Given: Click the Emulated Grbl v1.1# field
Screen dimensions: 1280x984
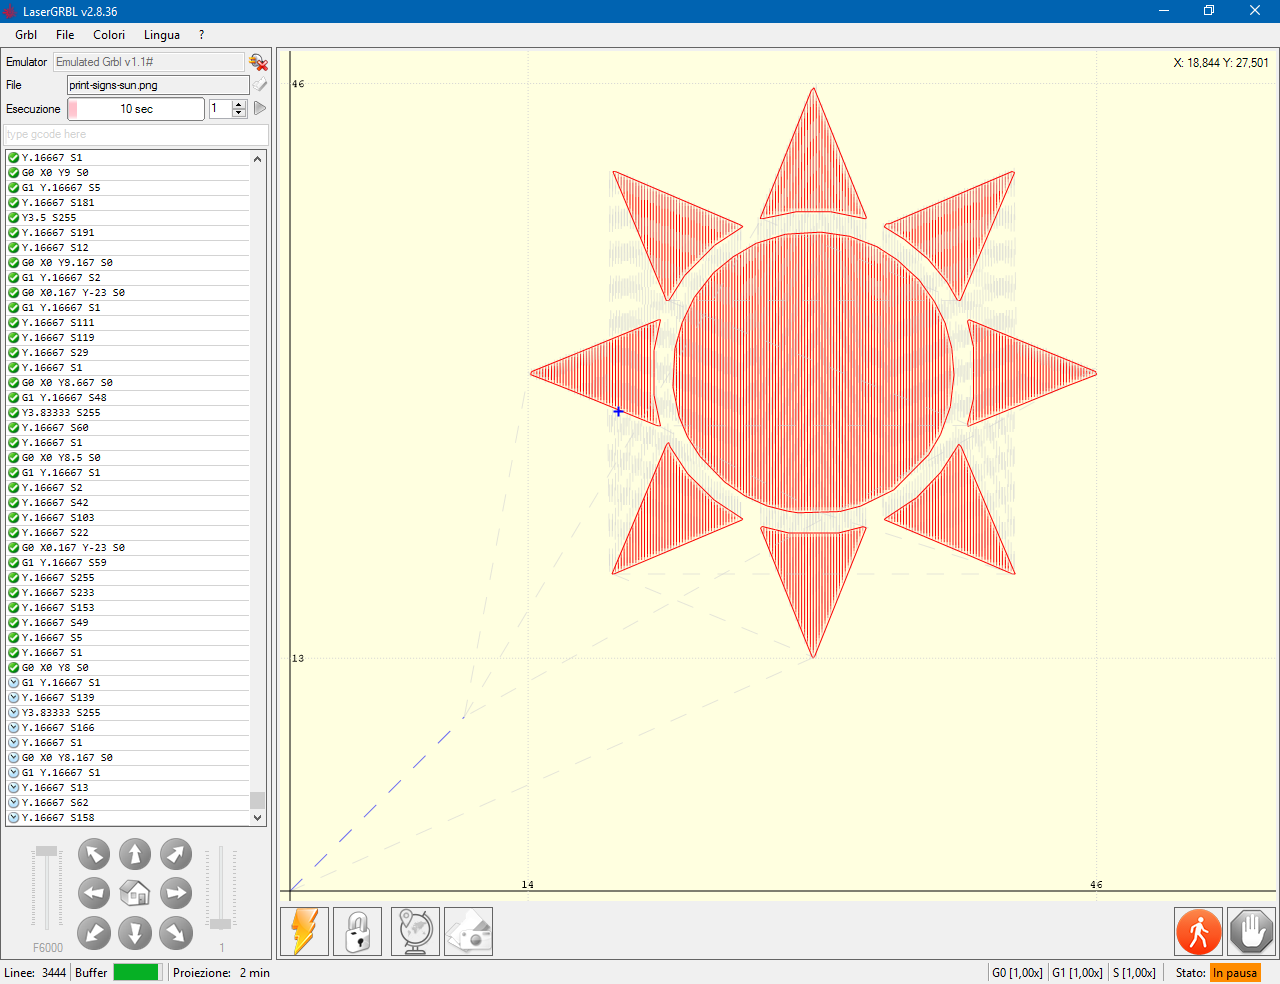Looking at the screenshot, I should coord(148,62).
